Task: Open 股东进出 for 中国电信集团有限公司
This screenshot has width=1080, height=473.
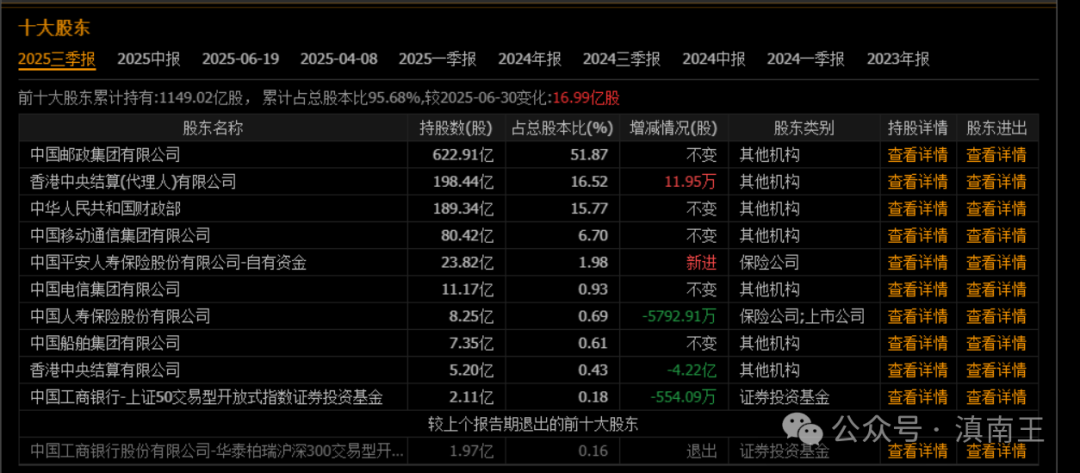Action: pos(997,289)
